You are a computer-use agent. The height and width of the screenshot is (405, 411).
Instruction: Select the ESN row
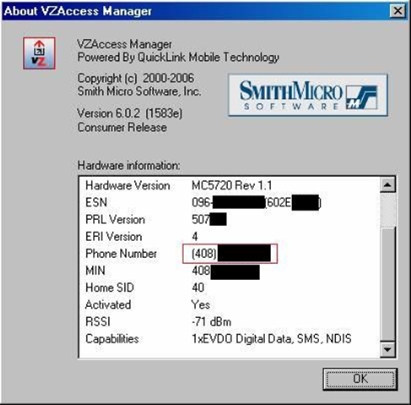[x=229, y=202]
